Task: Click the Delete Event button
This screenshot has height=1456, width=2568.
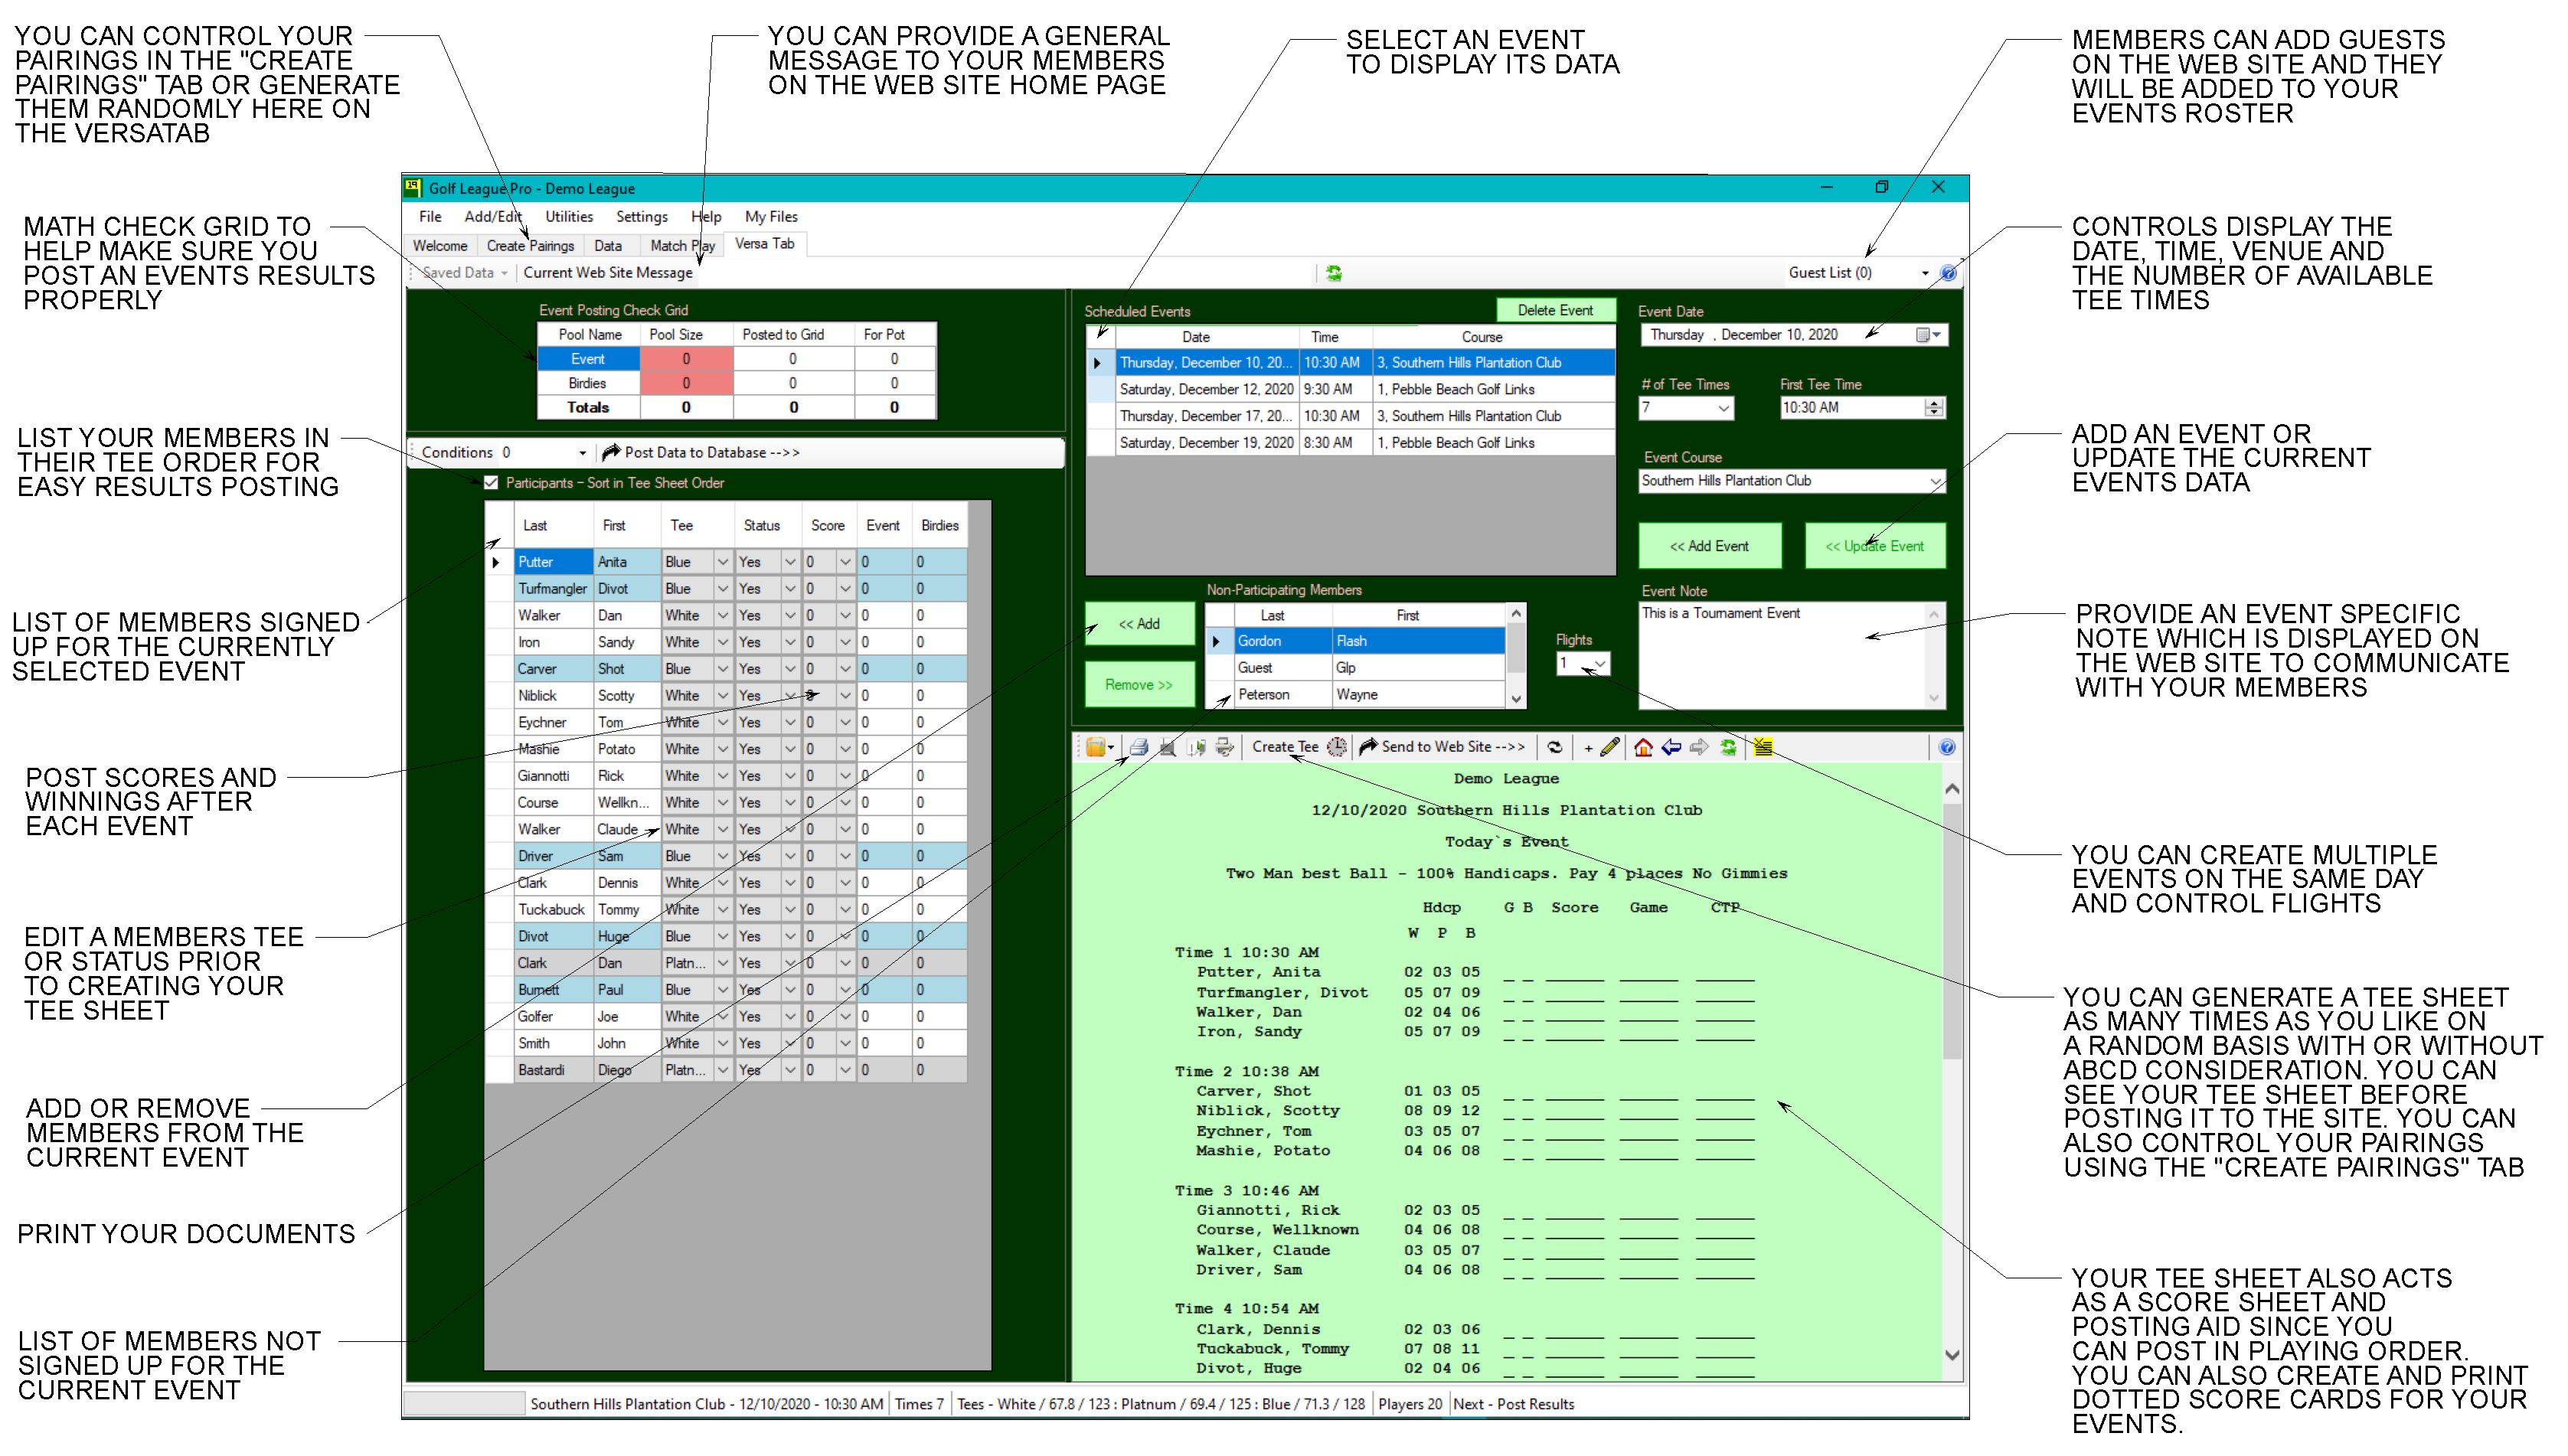Action: point(1555,311)
